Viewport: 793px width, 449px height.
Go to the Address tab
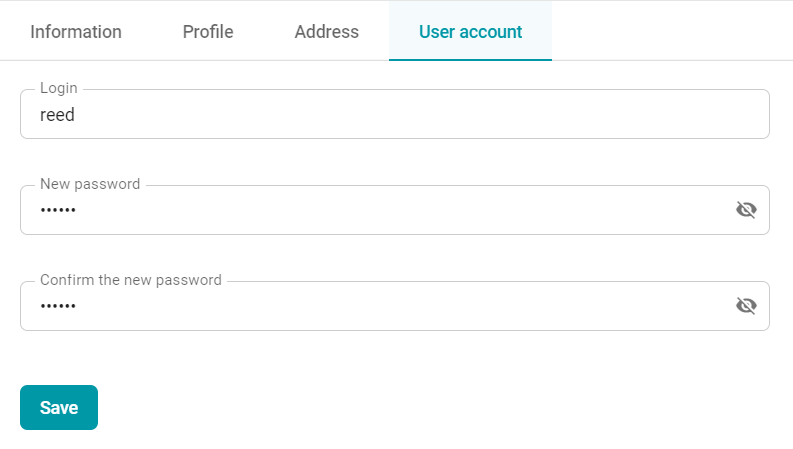coord(327,31)
